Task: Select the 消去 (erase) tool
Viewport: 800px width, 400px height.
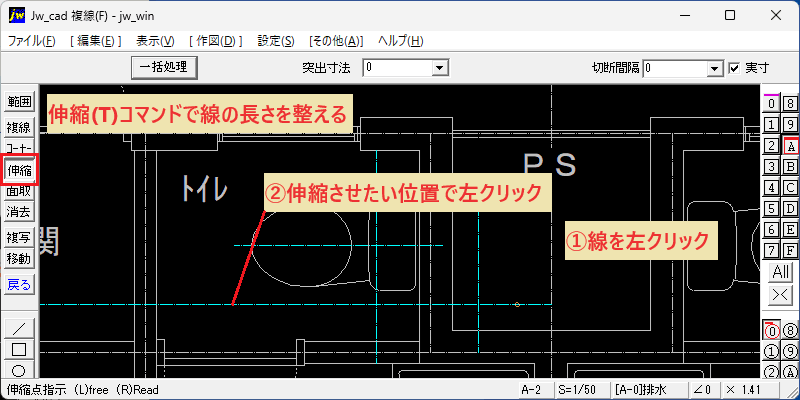Action: click(19, 211)
